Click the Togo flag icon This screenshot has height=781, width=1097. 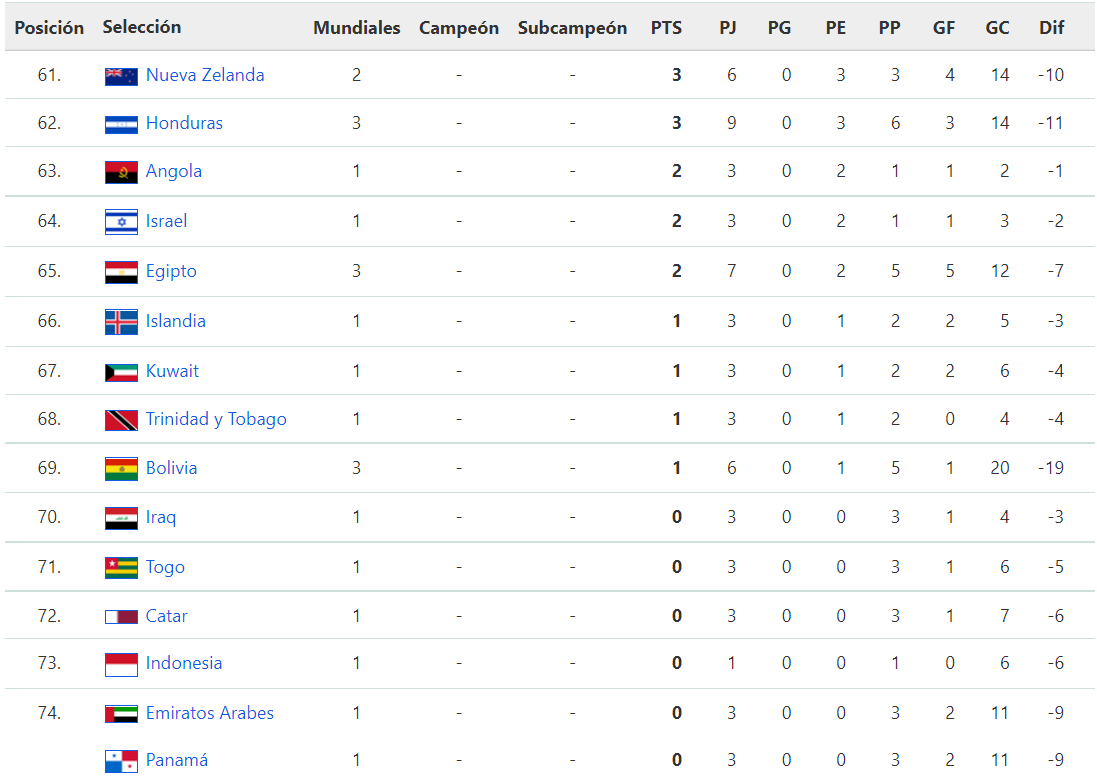coord(121,568)
